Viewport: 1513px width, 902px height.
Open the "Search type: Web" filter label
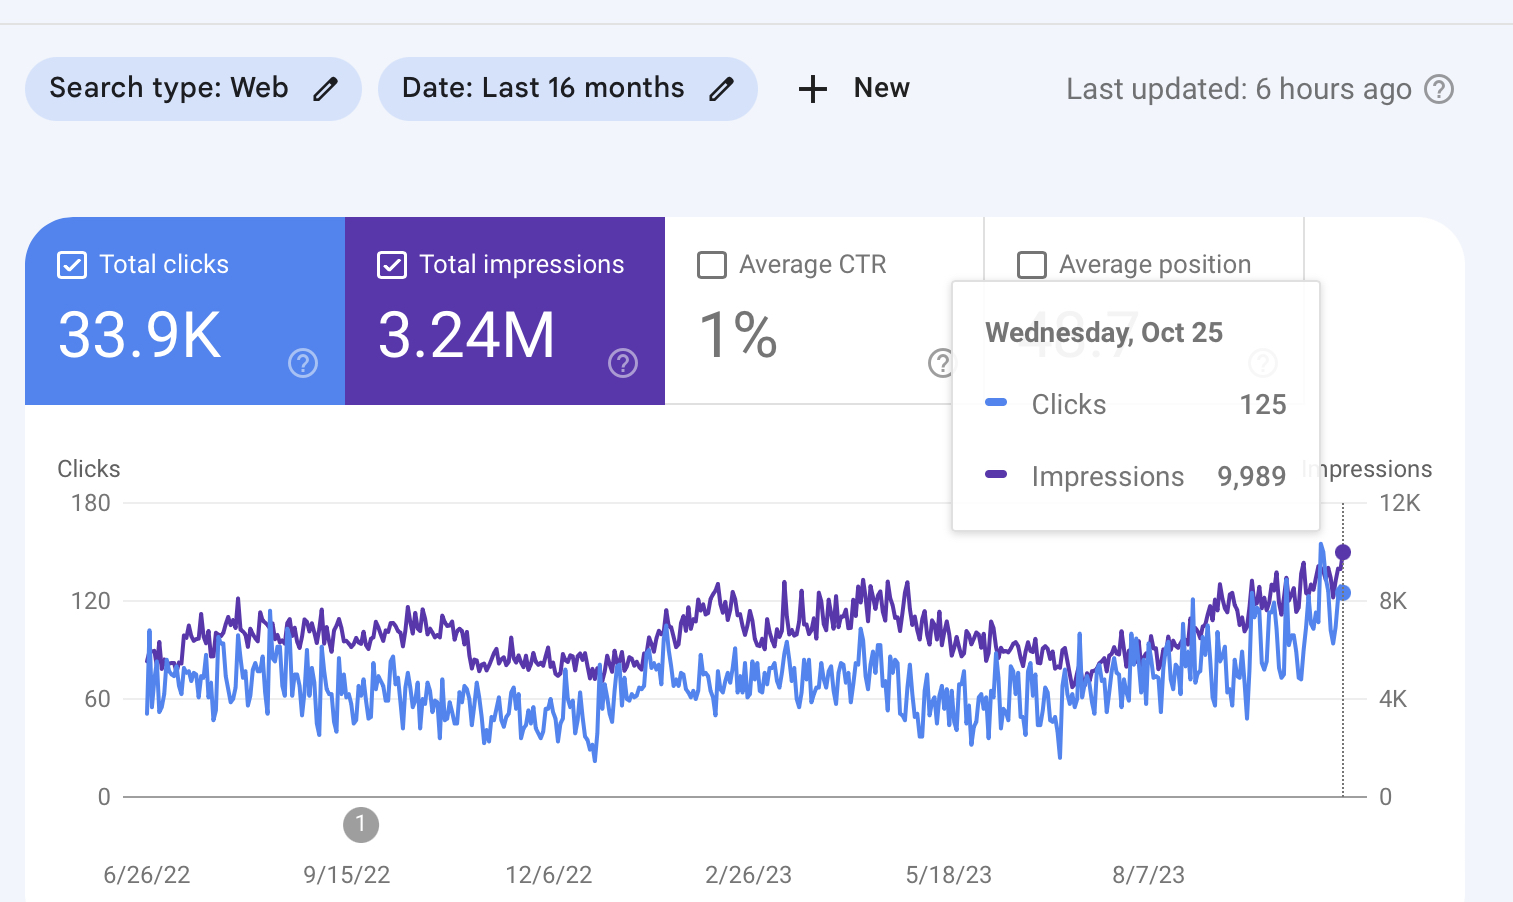coord(169,88)
